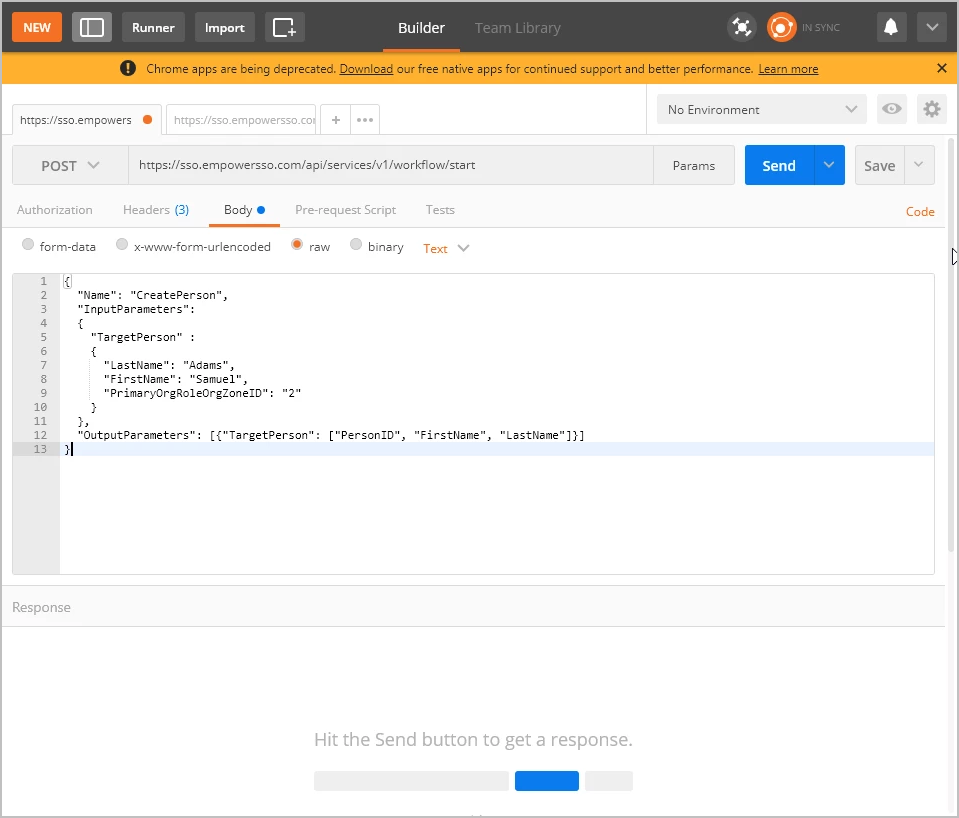Click the request URL input field
959x818 pixels.
(x=390, y=166)
